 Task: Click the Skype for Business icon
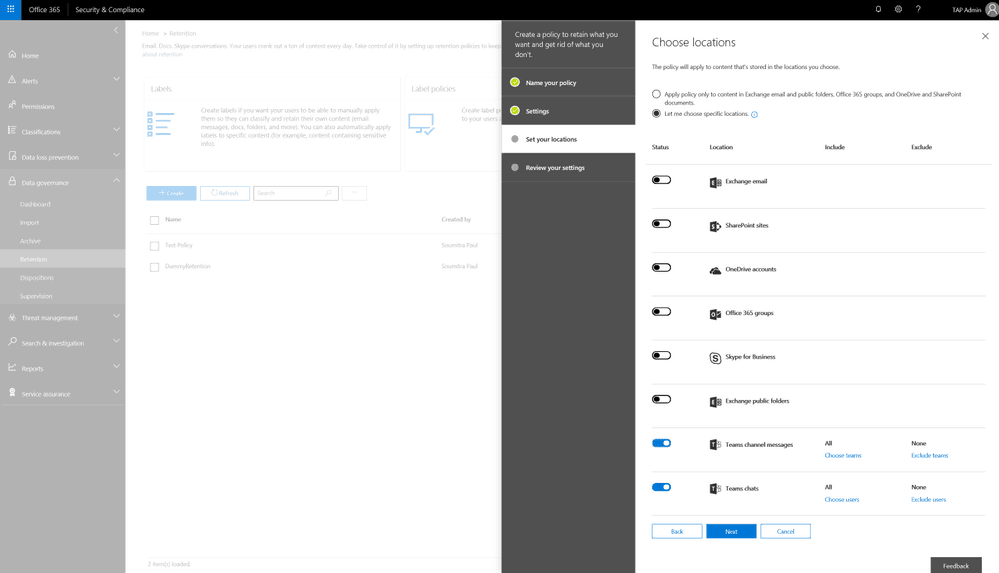pyautogui.click(x=715, y=358)
